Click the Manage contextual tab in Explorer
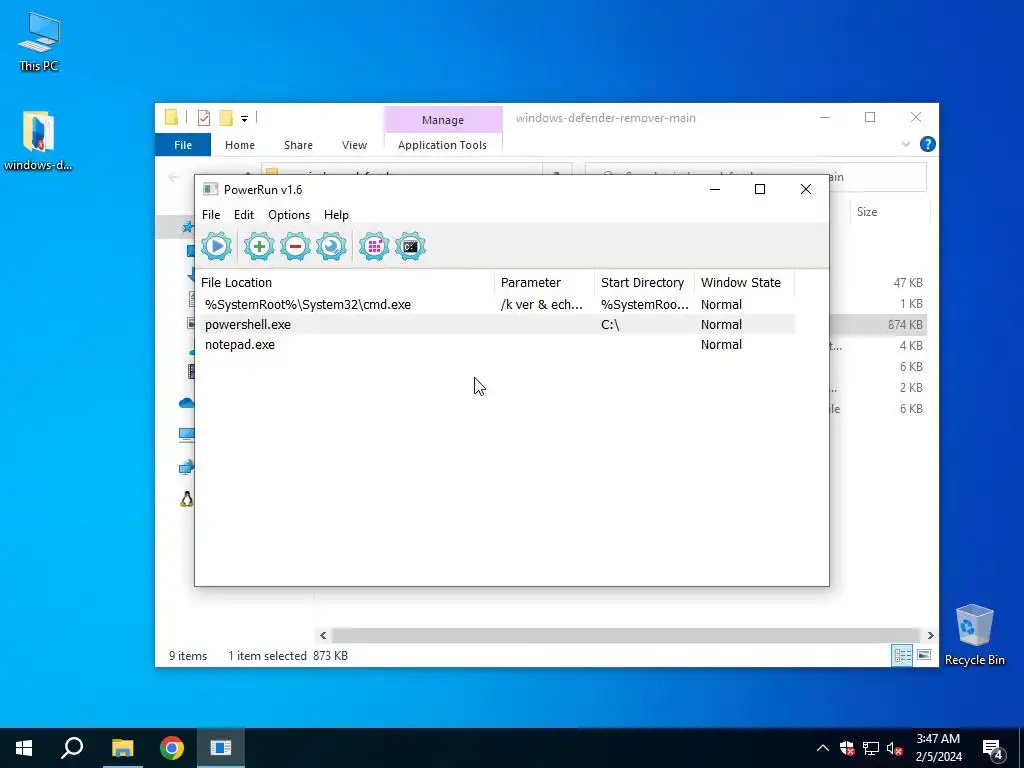1024x768 pixels. [x=443, y=120]
